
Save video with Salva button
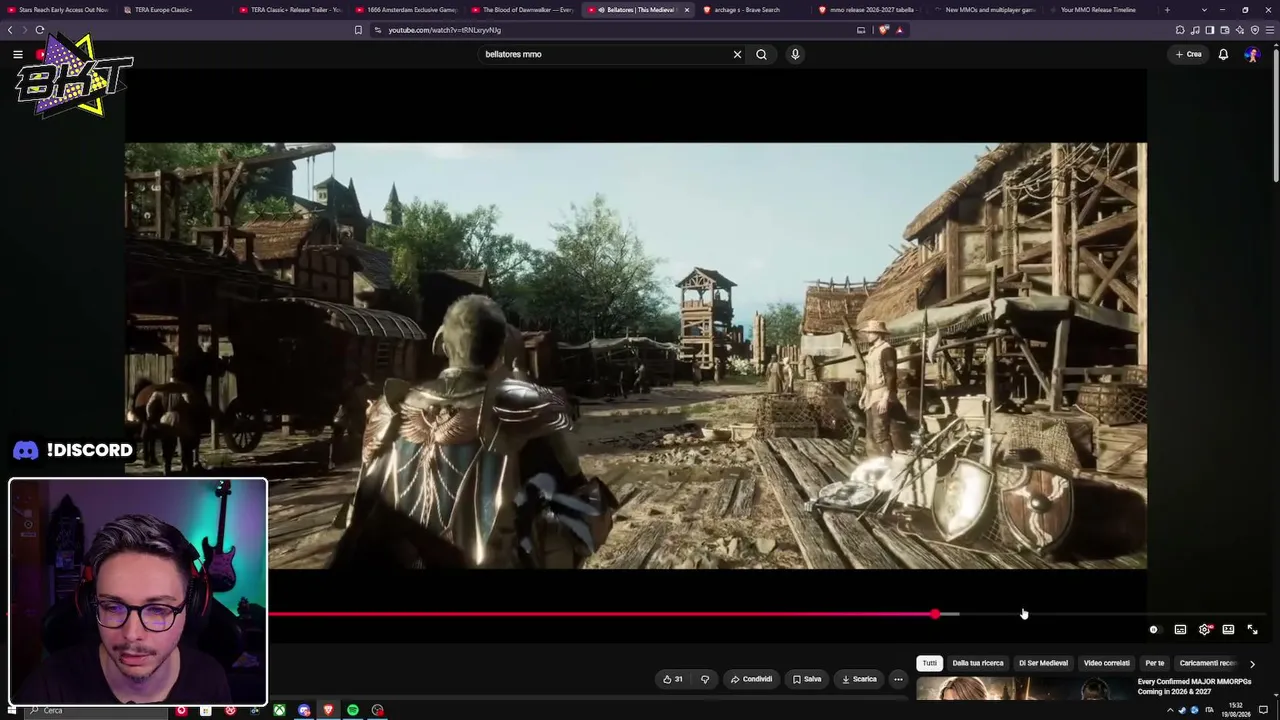coord(807,679)
